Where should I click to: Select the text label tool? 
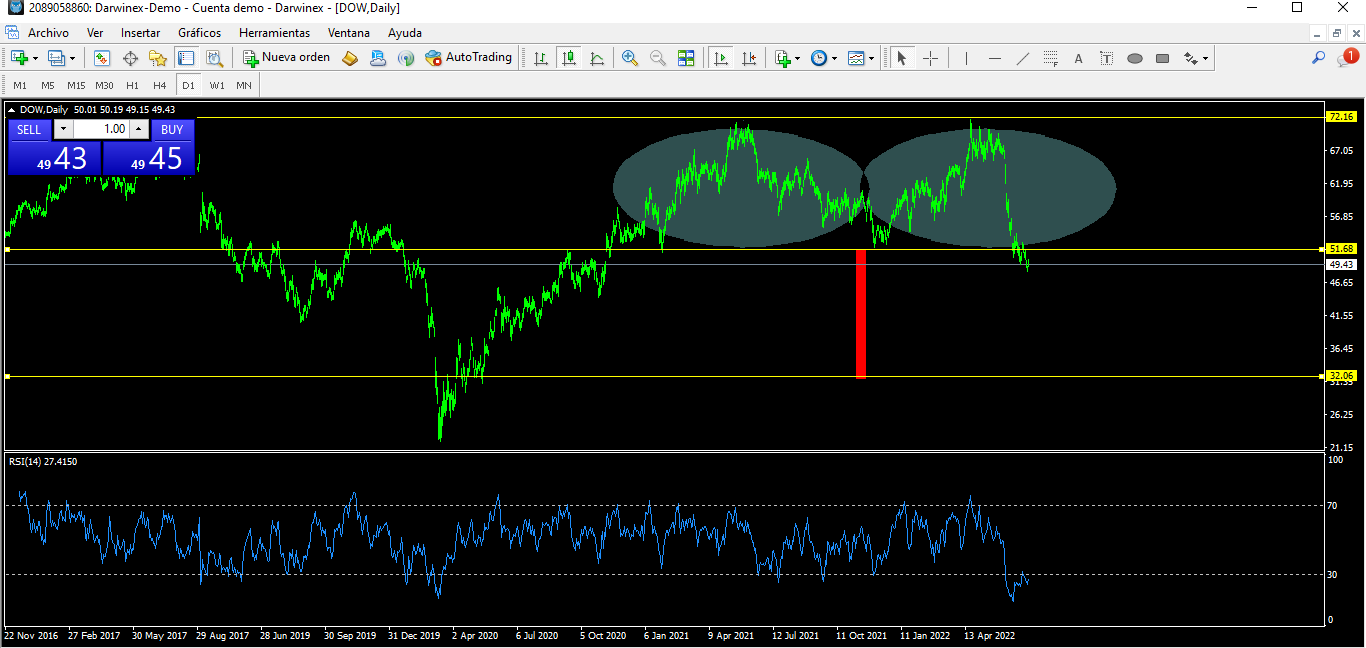pyautogui.click(x=1079, y=58)
